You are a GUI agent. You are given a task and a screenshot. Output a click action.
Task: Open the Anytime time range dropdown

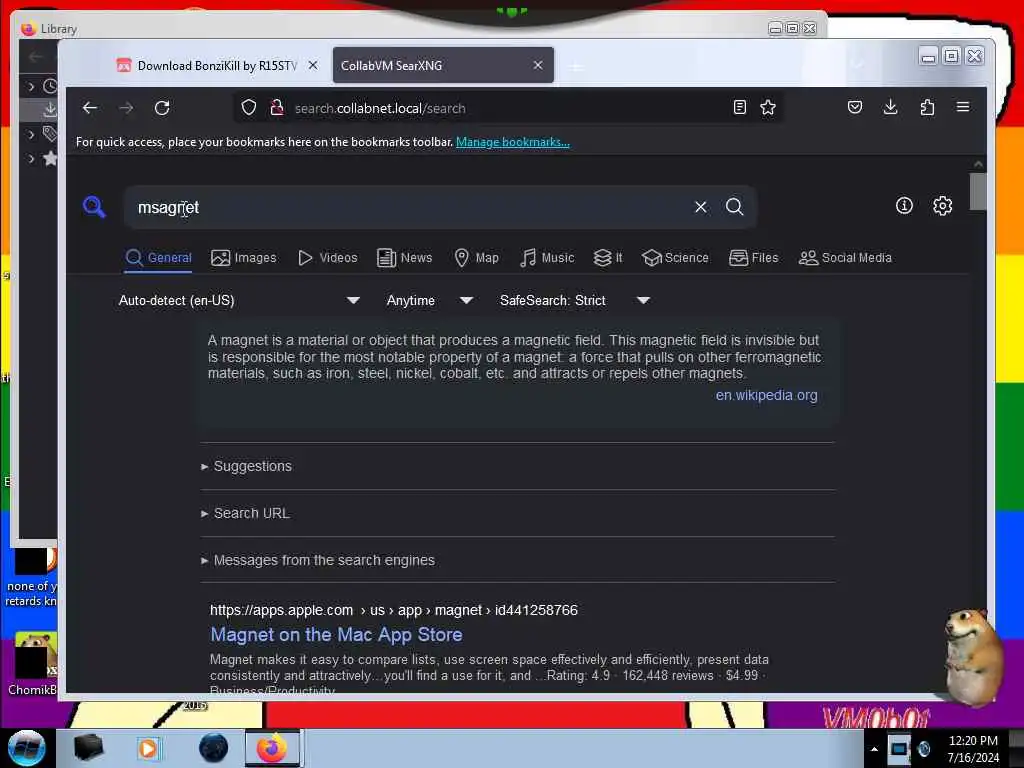point(429,300)
